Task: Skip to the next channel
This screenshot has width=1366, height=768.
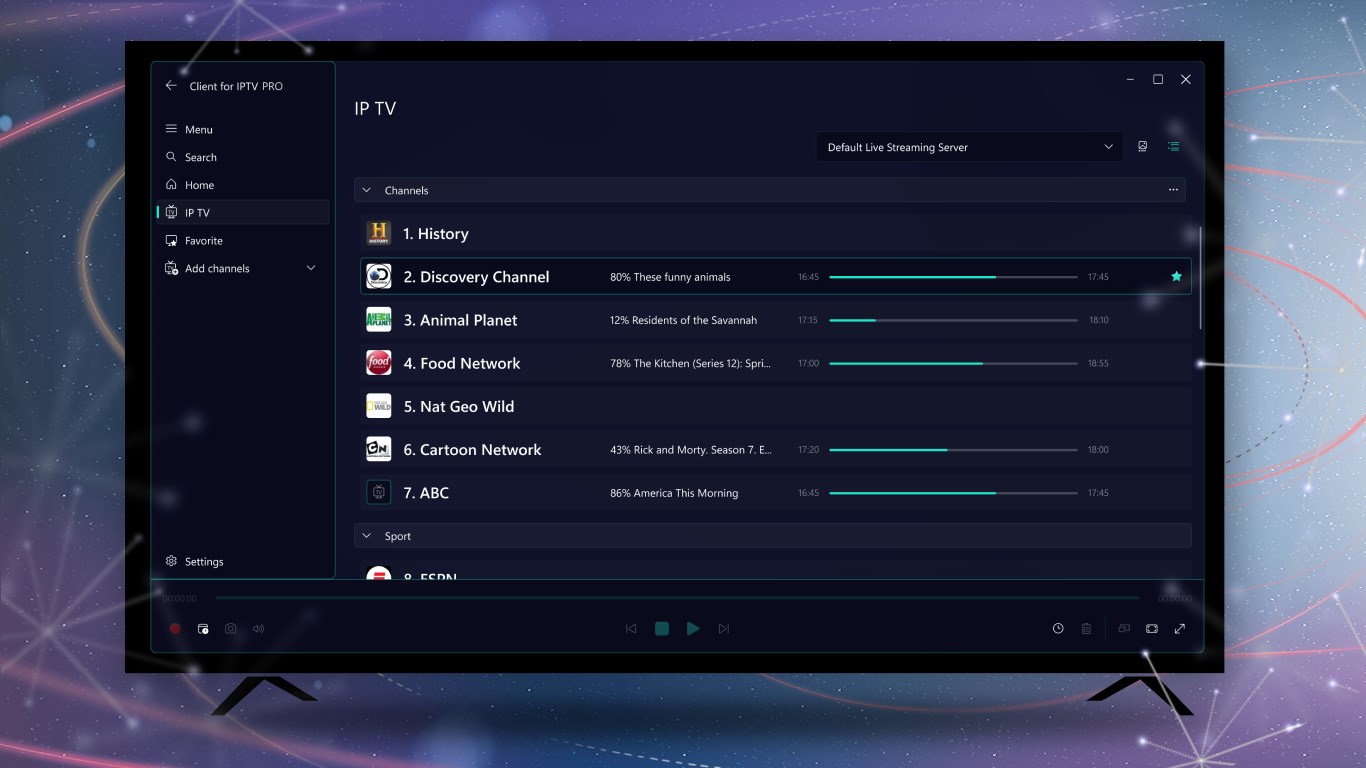Action: (x=724, y=629)
